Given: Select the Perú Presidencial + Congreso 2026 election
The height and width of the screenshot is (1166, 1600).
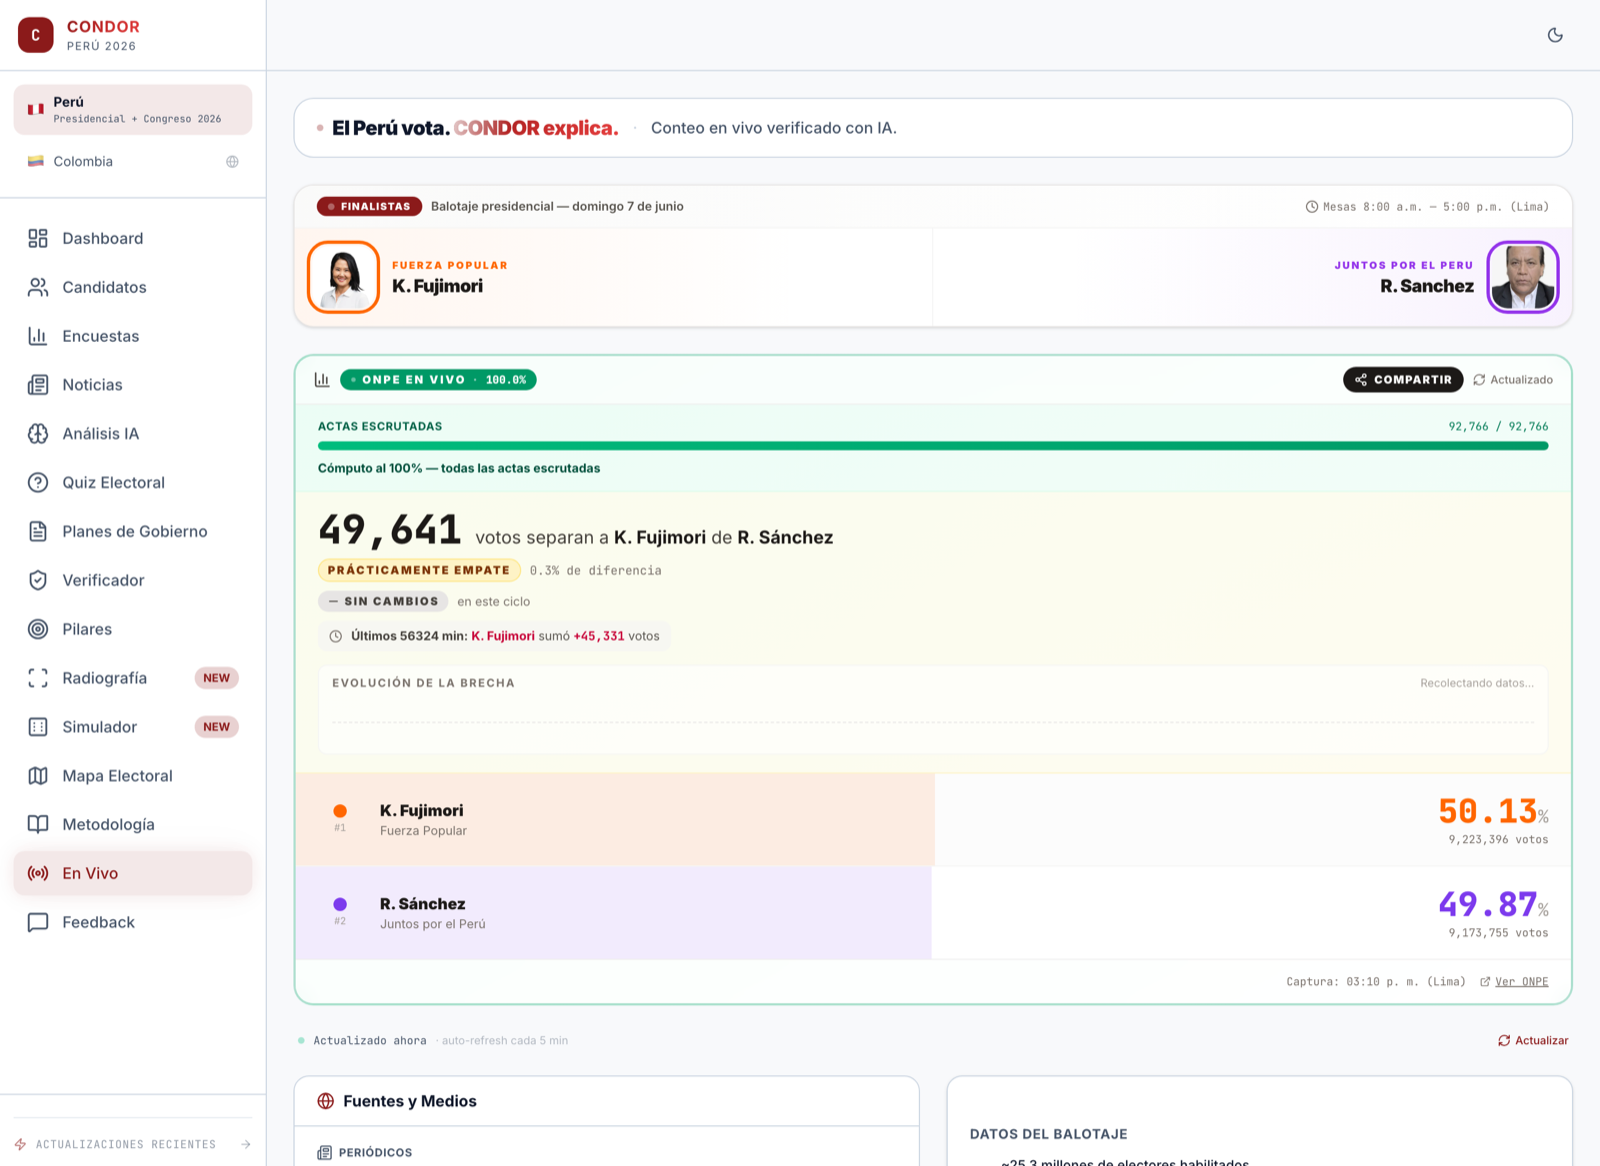Looking at the screenshot, I should [x=133, y=109].
